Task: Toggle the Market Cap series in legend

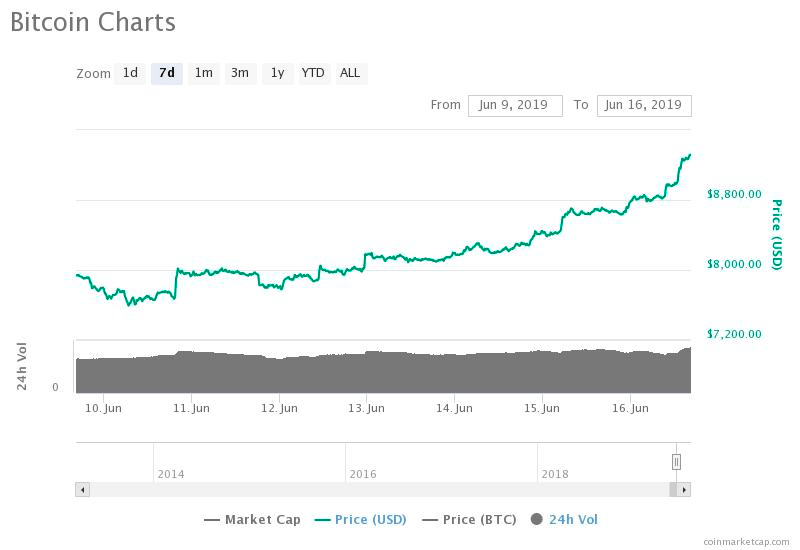Action: point(253,520)
